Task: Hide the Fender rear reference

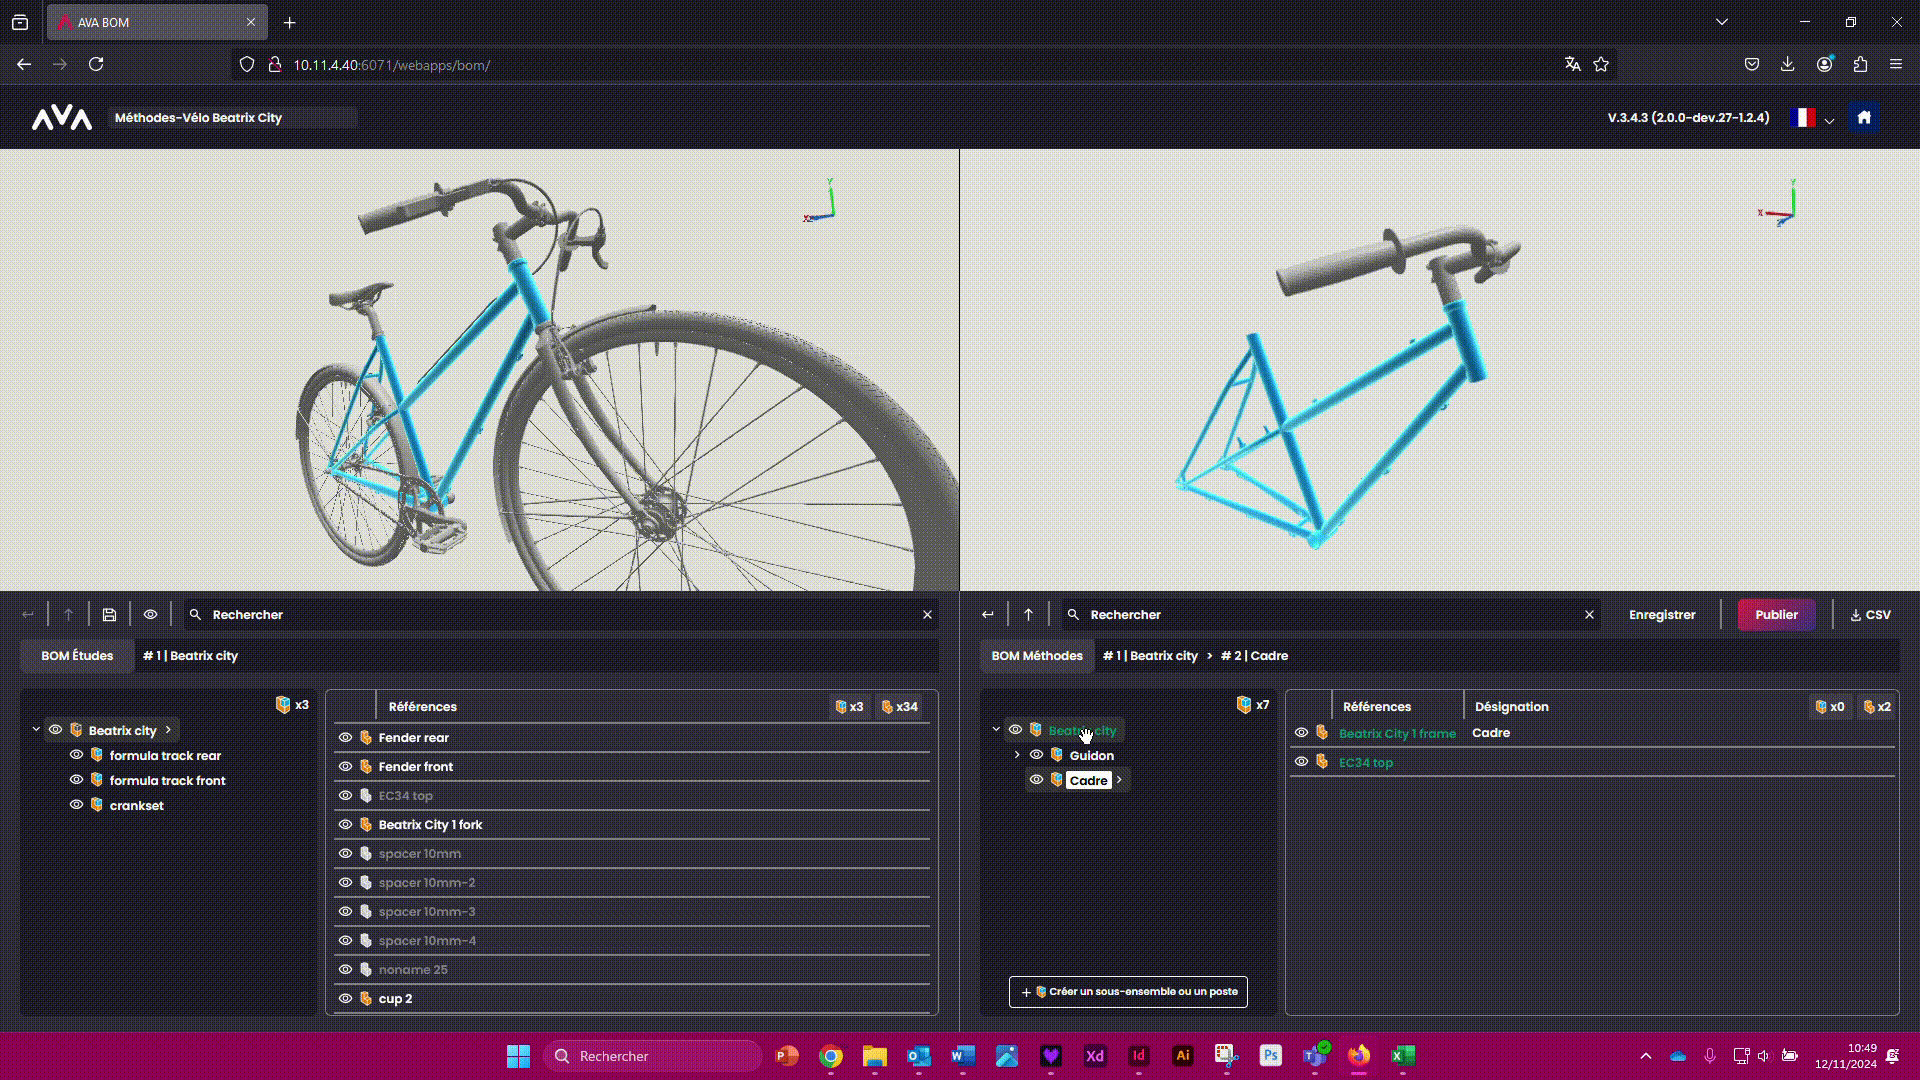Action: point(345,738)
